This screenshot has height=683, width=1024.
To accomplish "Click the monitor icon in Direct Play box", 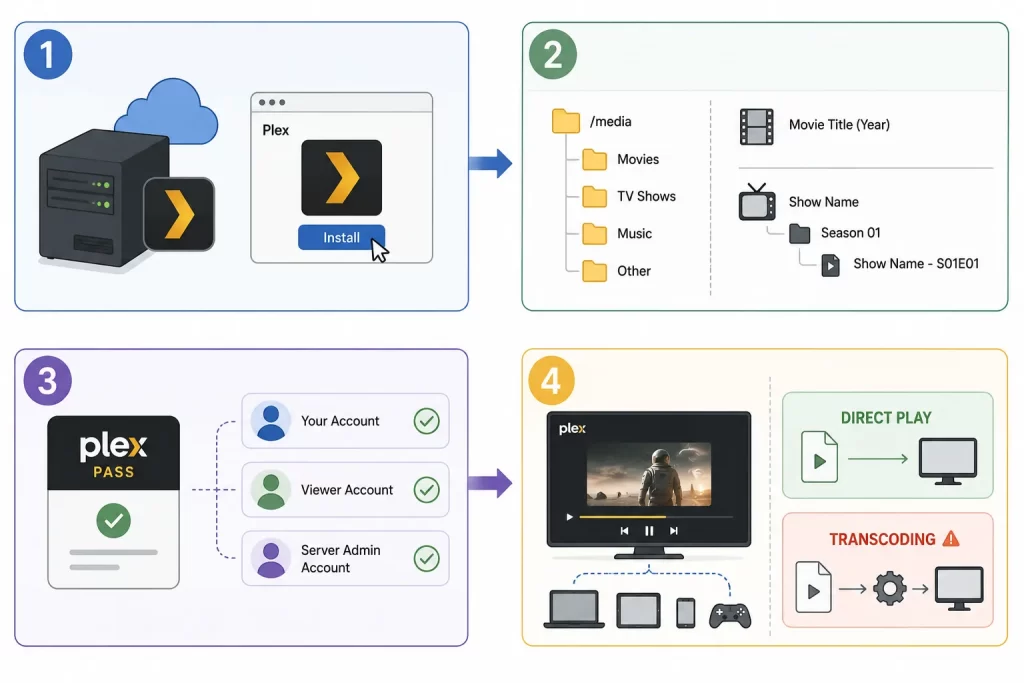I will 948,461.
